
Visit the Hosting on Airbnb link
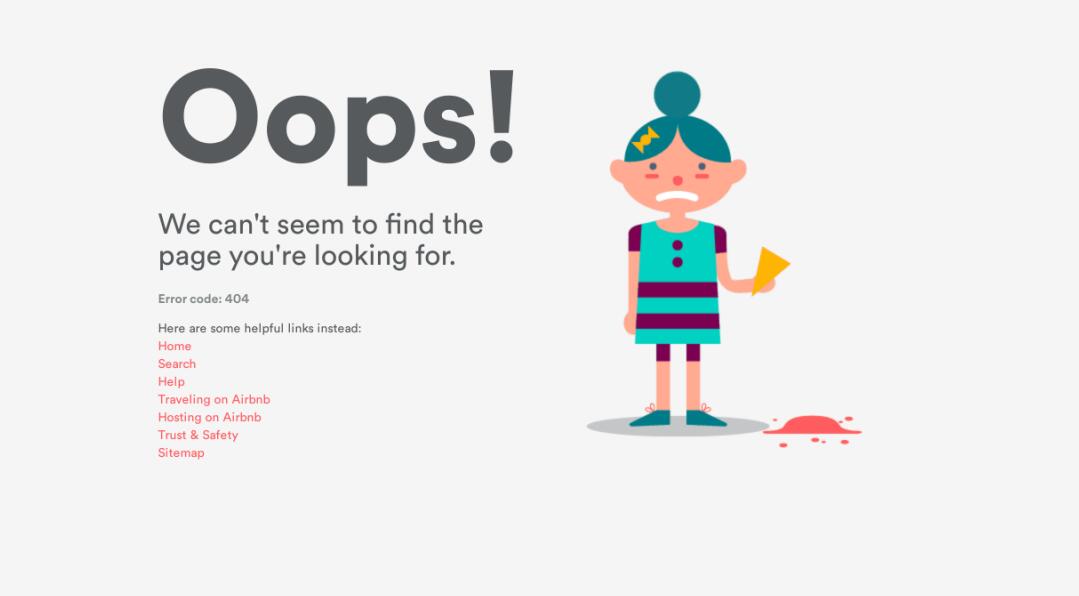pyautogui.click(x=209, y=417)
